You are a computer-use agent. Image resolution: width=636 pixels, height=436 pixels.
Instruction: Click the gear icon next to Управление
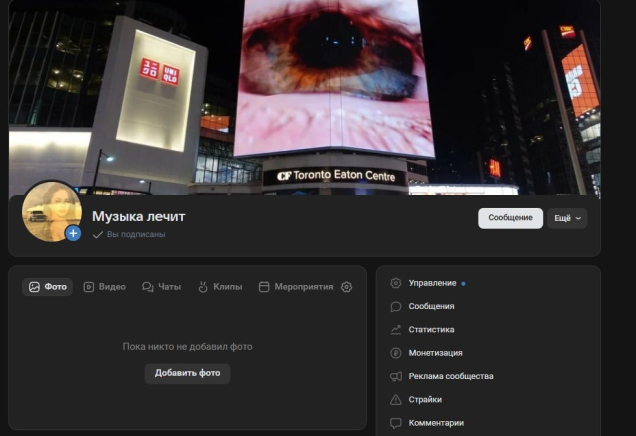pyautogui.click(x=396, y=283)
